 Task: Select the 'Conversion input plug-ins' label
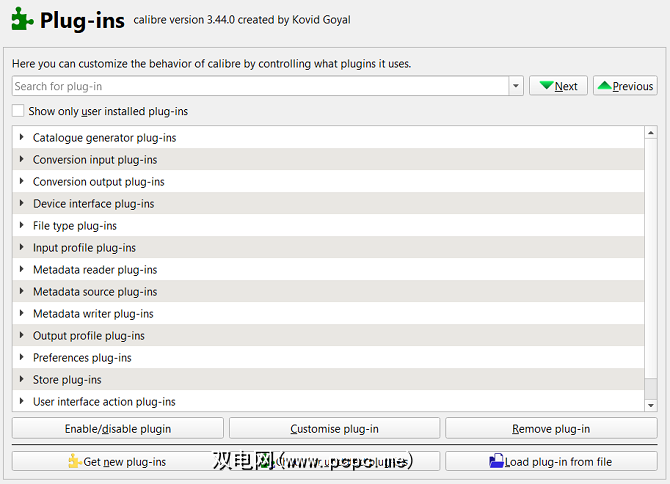[x=95, y=160]
